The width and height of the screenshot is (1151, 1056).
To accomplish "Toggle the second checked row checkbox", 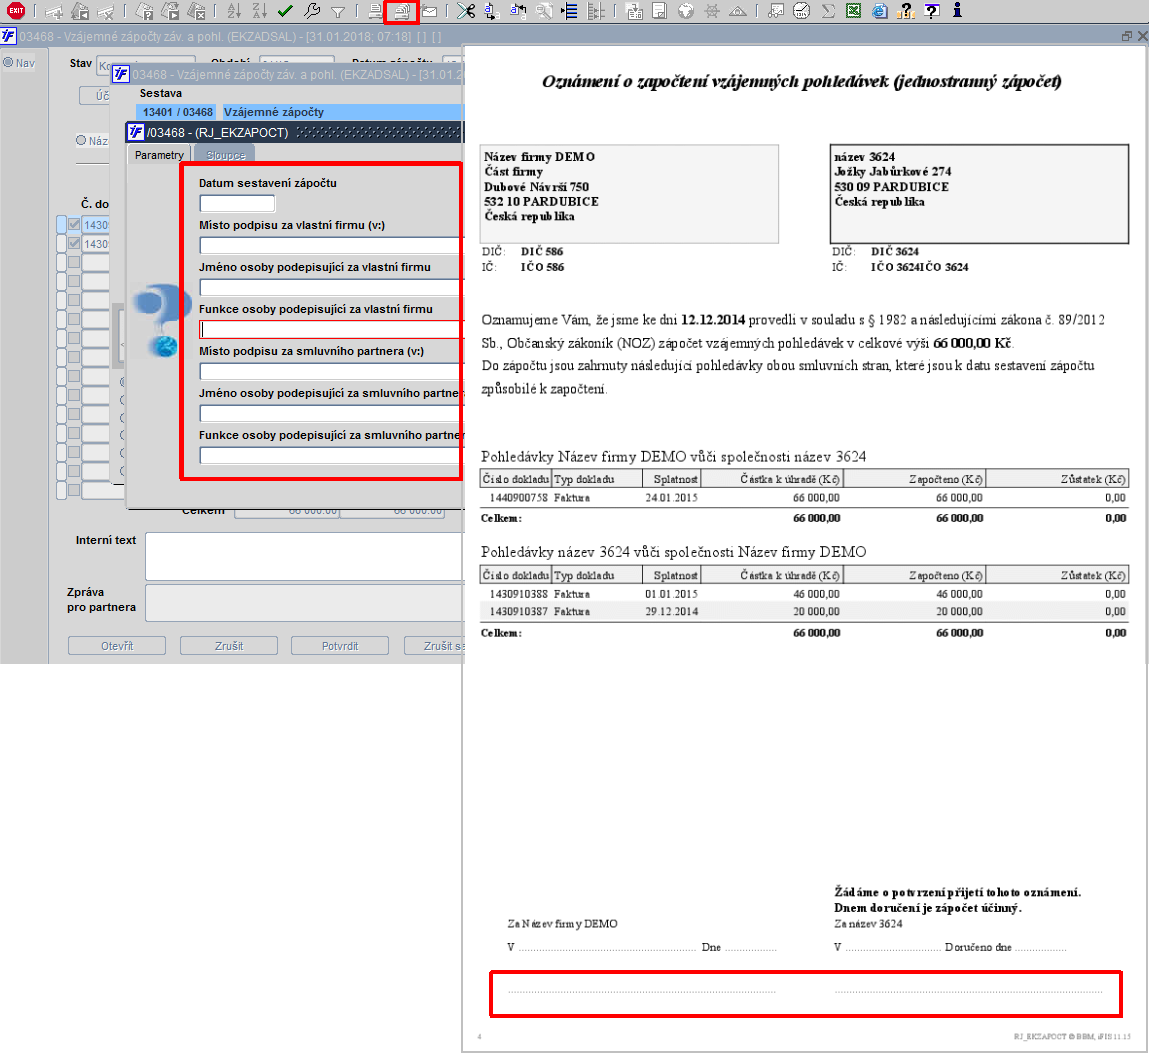I will click(x=74, y=243).
